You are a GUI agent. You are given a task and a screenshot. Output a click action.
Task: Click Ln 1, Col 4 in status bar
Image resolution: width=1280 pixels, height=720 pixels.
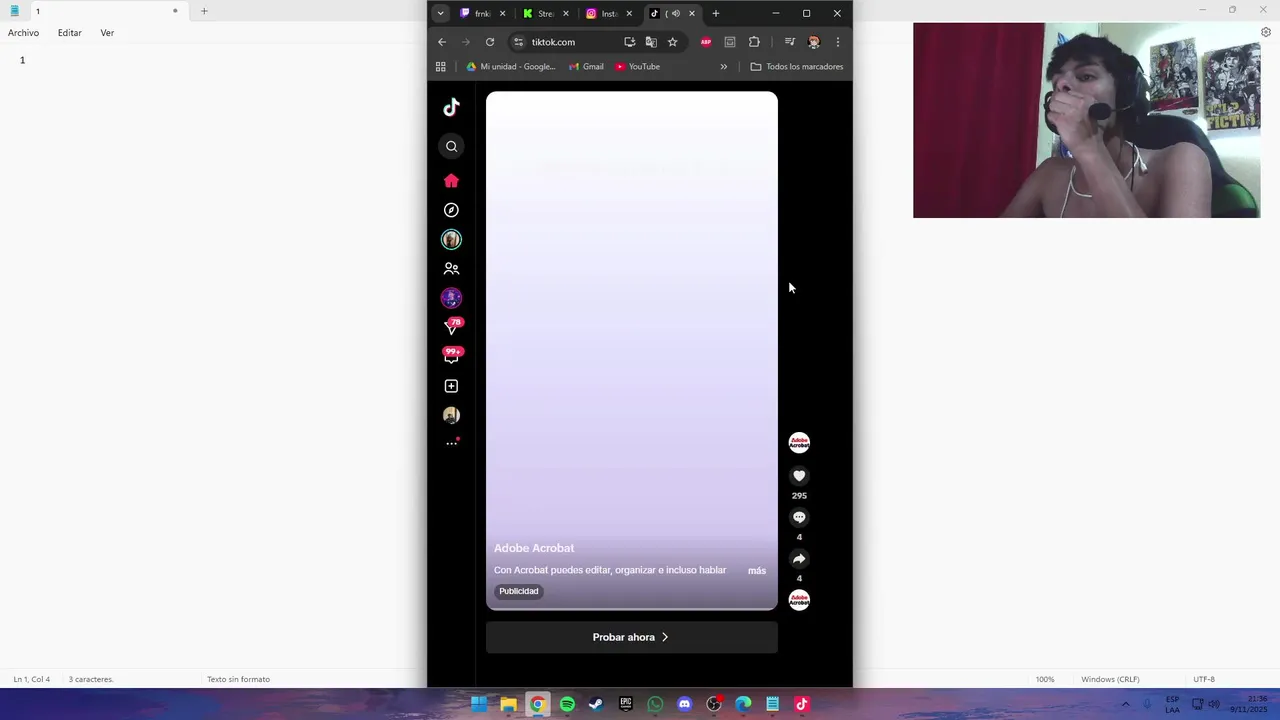(x=32, y=679)
